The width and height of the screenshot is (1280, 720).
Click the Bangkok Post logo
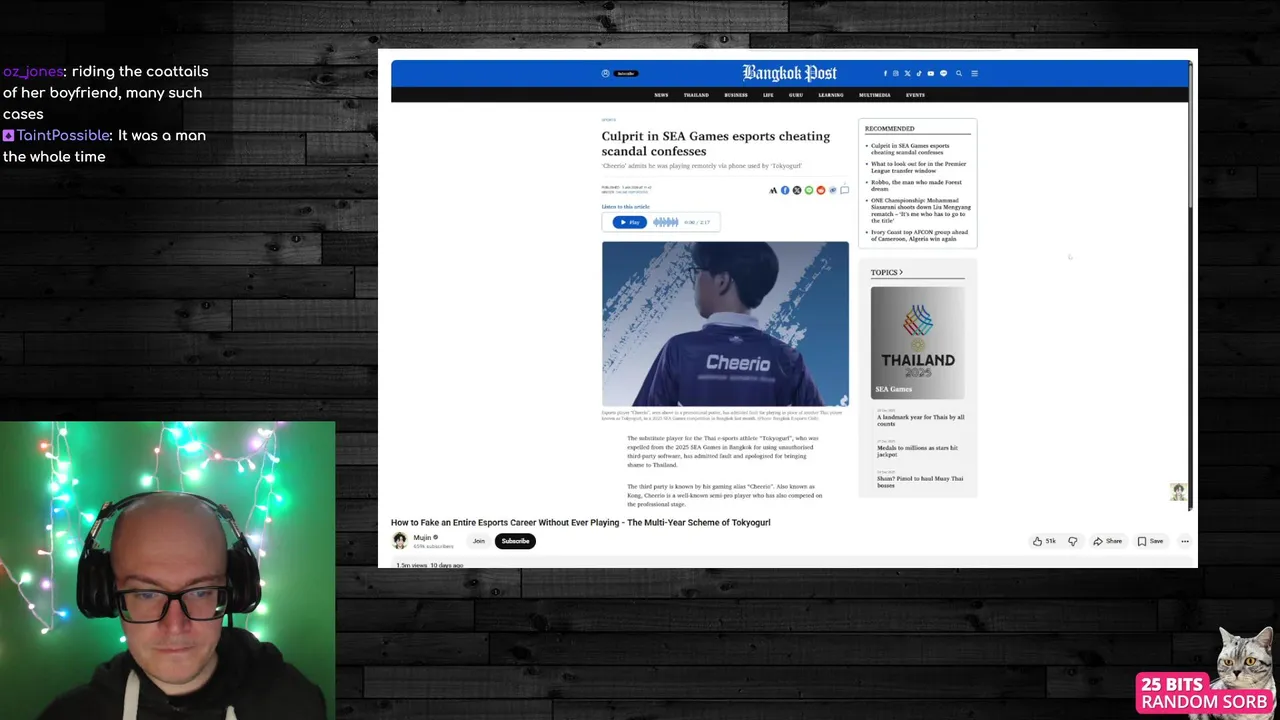pos(789,73)
